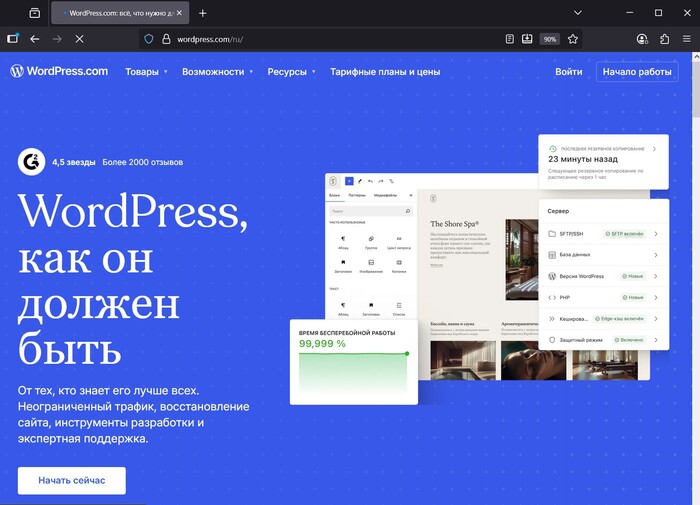Open Тарифные планы и цены
Screen dimensions: 700x505
point(385,72)
